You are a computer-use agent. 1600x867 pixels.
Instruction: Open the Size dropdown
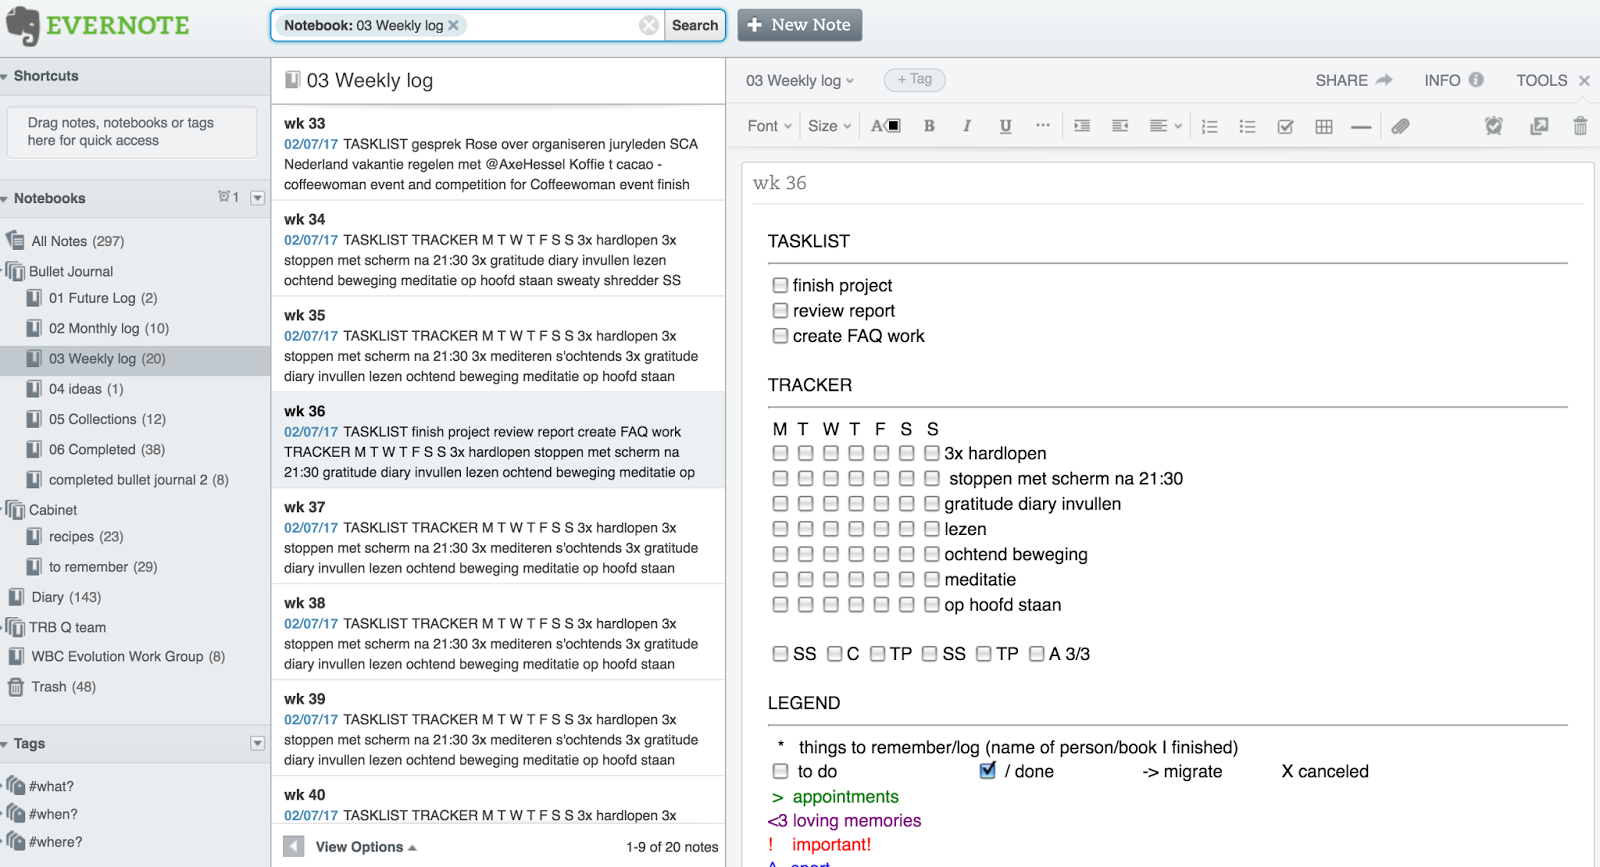tap(830, 126)
